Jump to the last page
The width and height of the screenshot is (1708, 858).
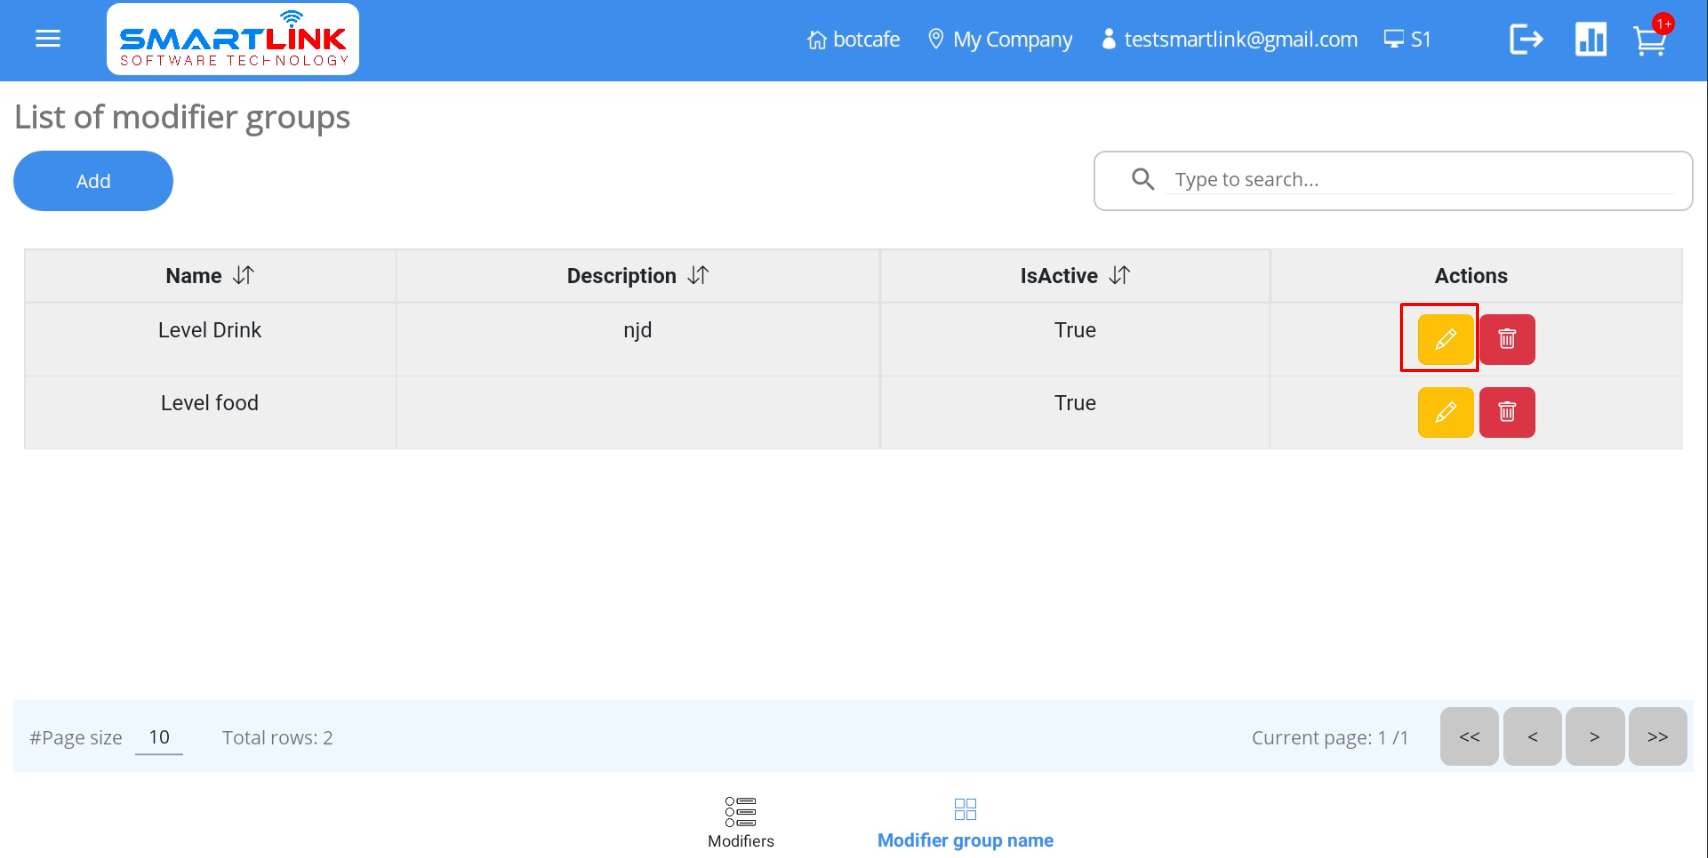click(1657, 737)
